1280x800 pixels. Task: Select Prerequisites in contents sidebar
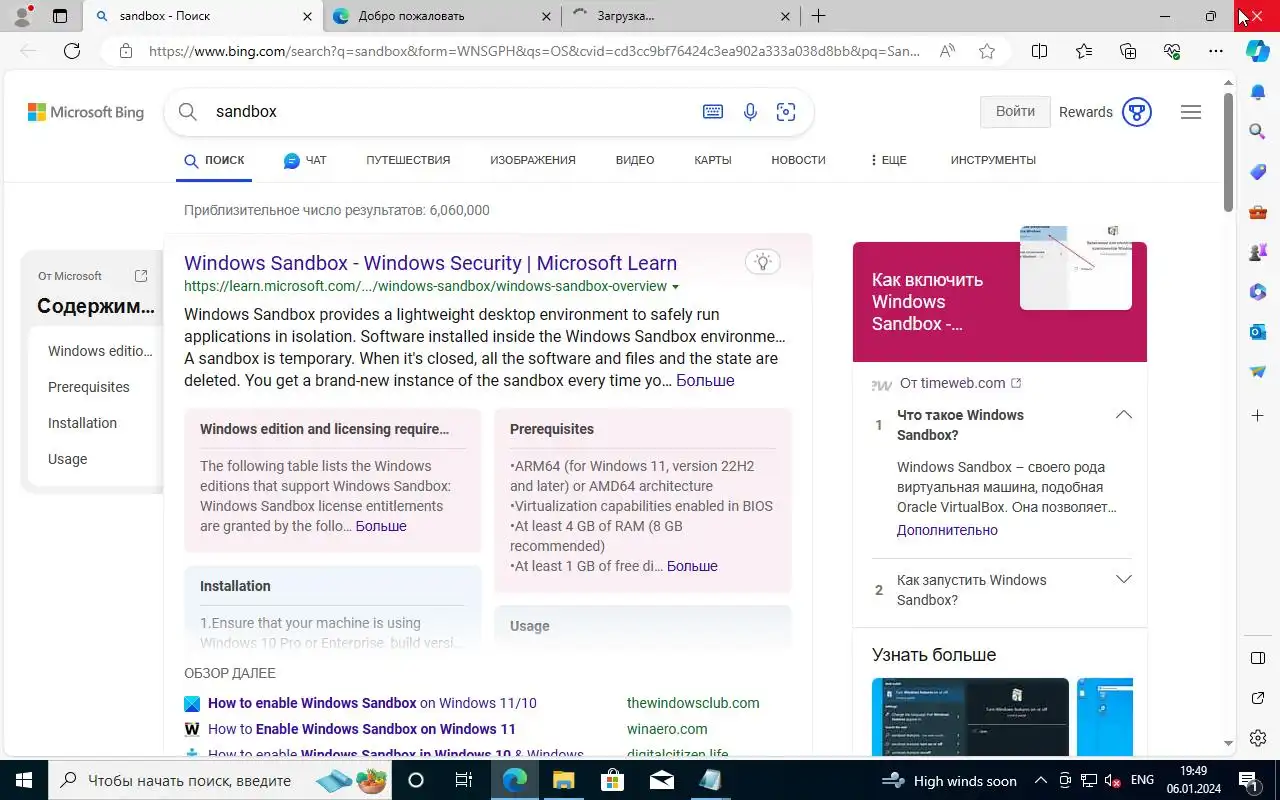pyautogui.click(x=89, y=387)
